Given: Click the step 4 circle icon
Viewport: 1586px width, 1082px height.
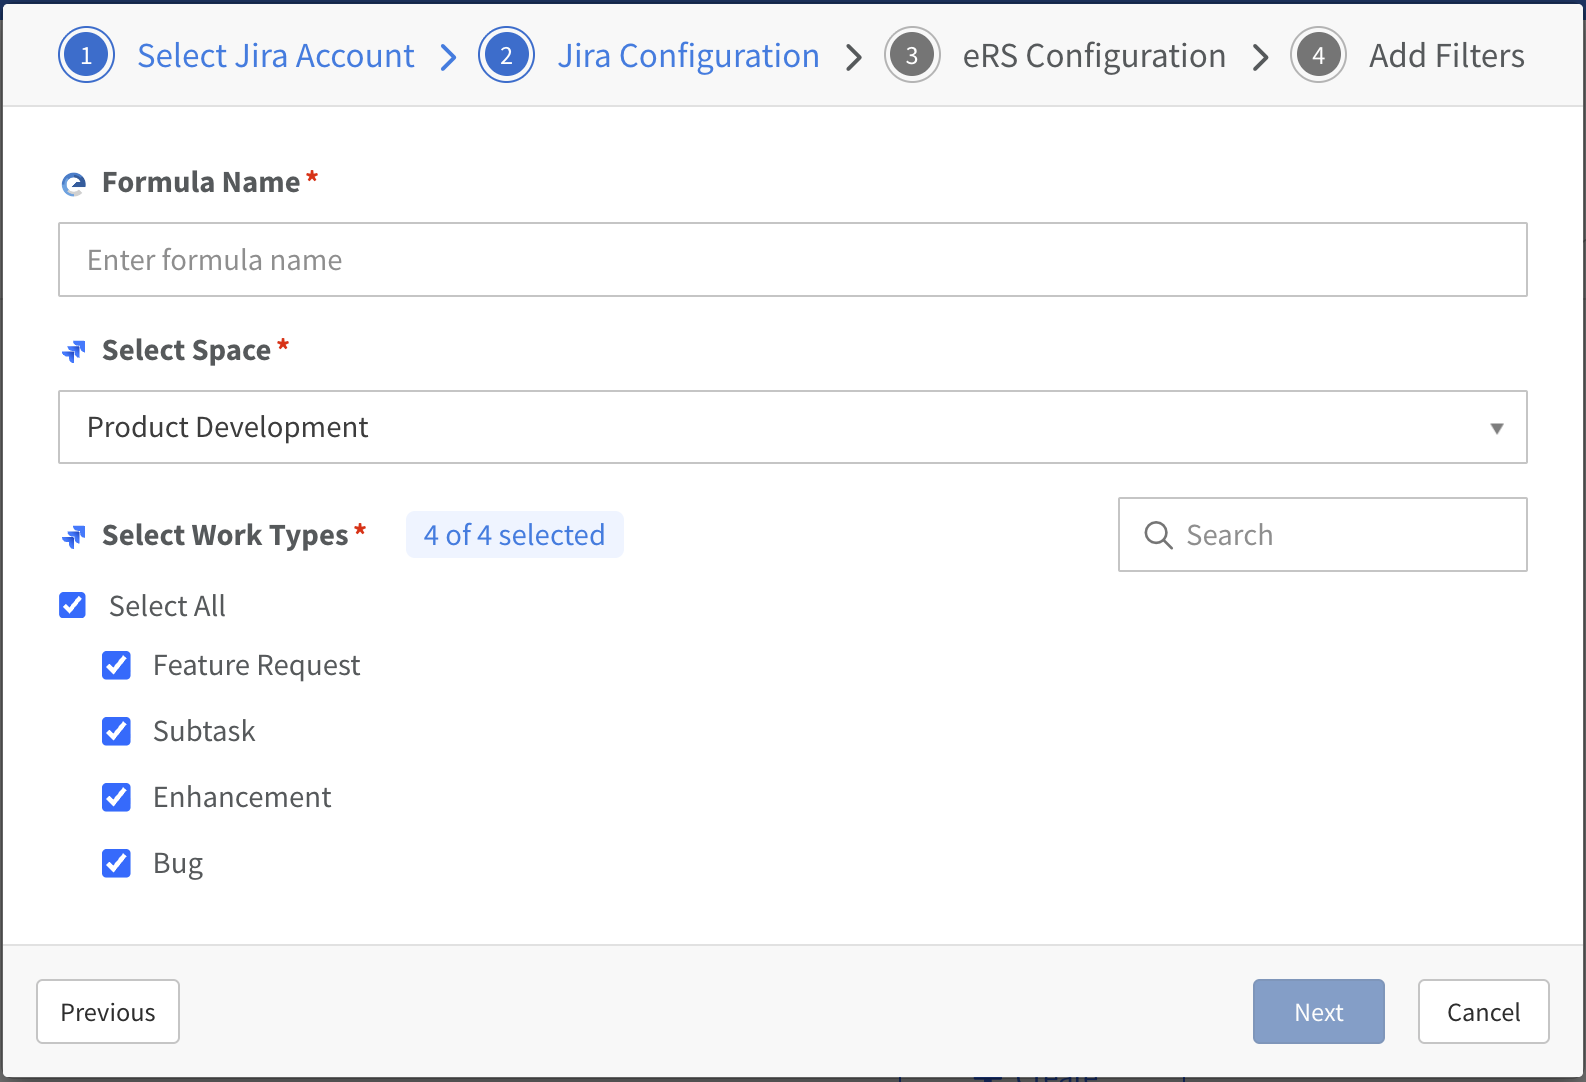Looking at the screenshot, I should 1318,55.
